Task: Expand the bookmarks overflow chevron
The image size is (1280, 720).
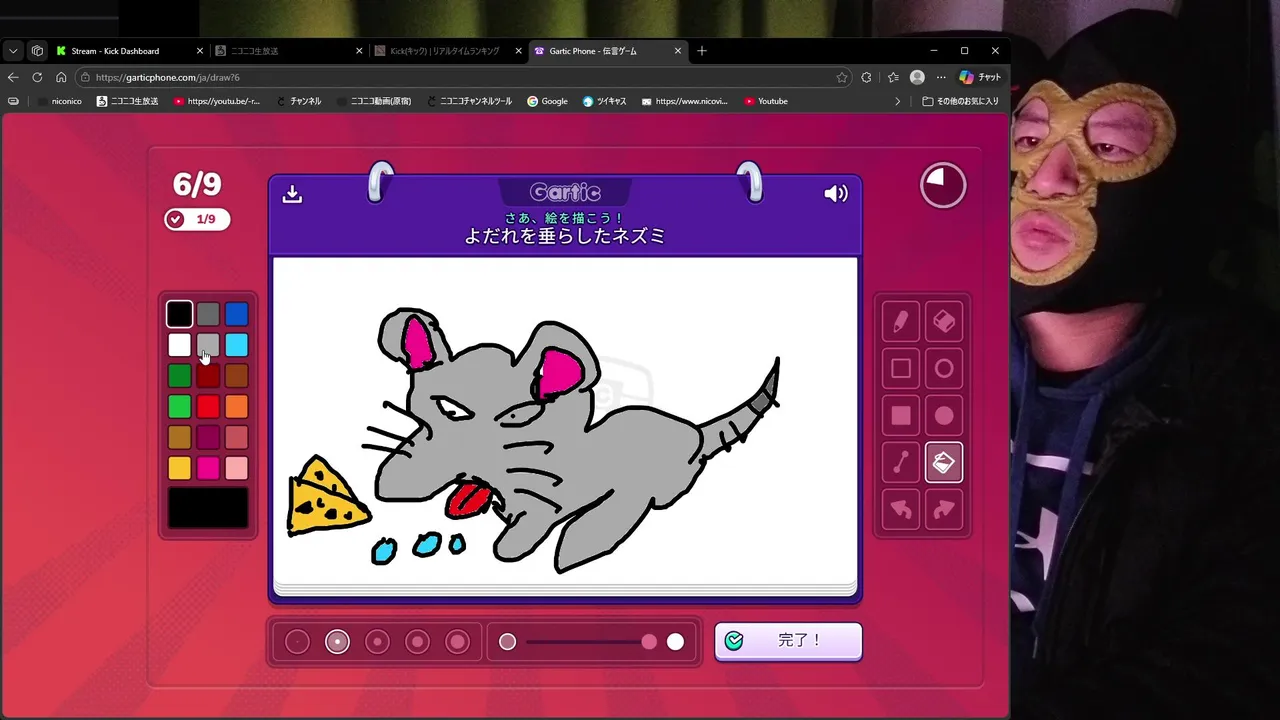Action: [x=897, y=101]
